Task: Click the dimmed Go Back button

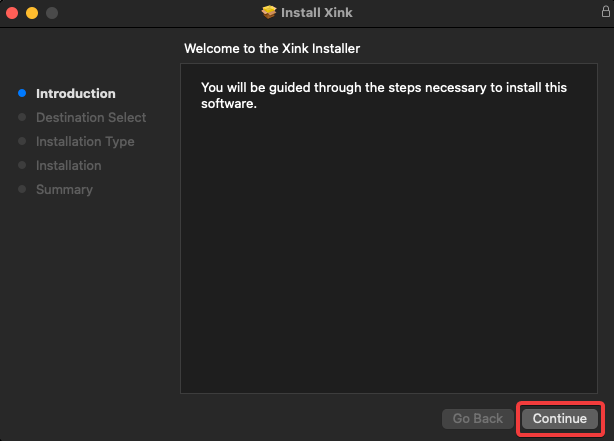Action: tap(477, 419)
